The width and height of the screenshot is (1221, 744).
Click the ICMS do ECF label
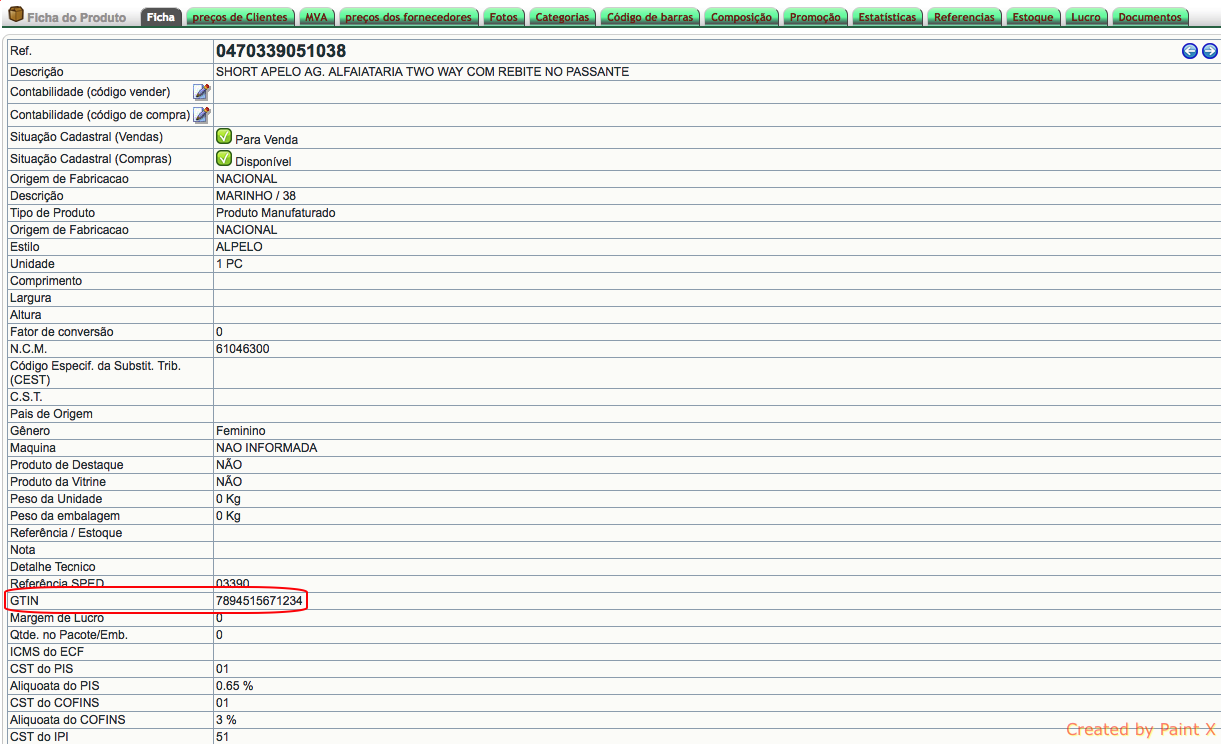pyautogui.click(x=47, y=652)
